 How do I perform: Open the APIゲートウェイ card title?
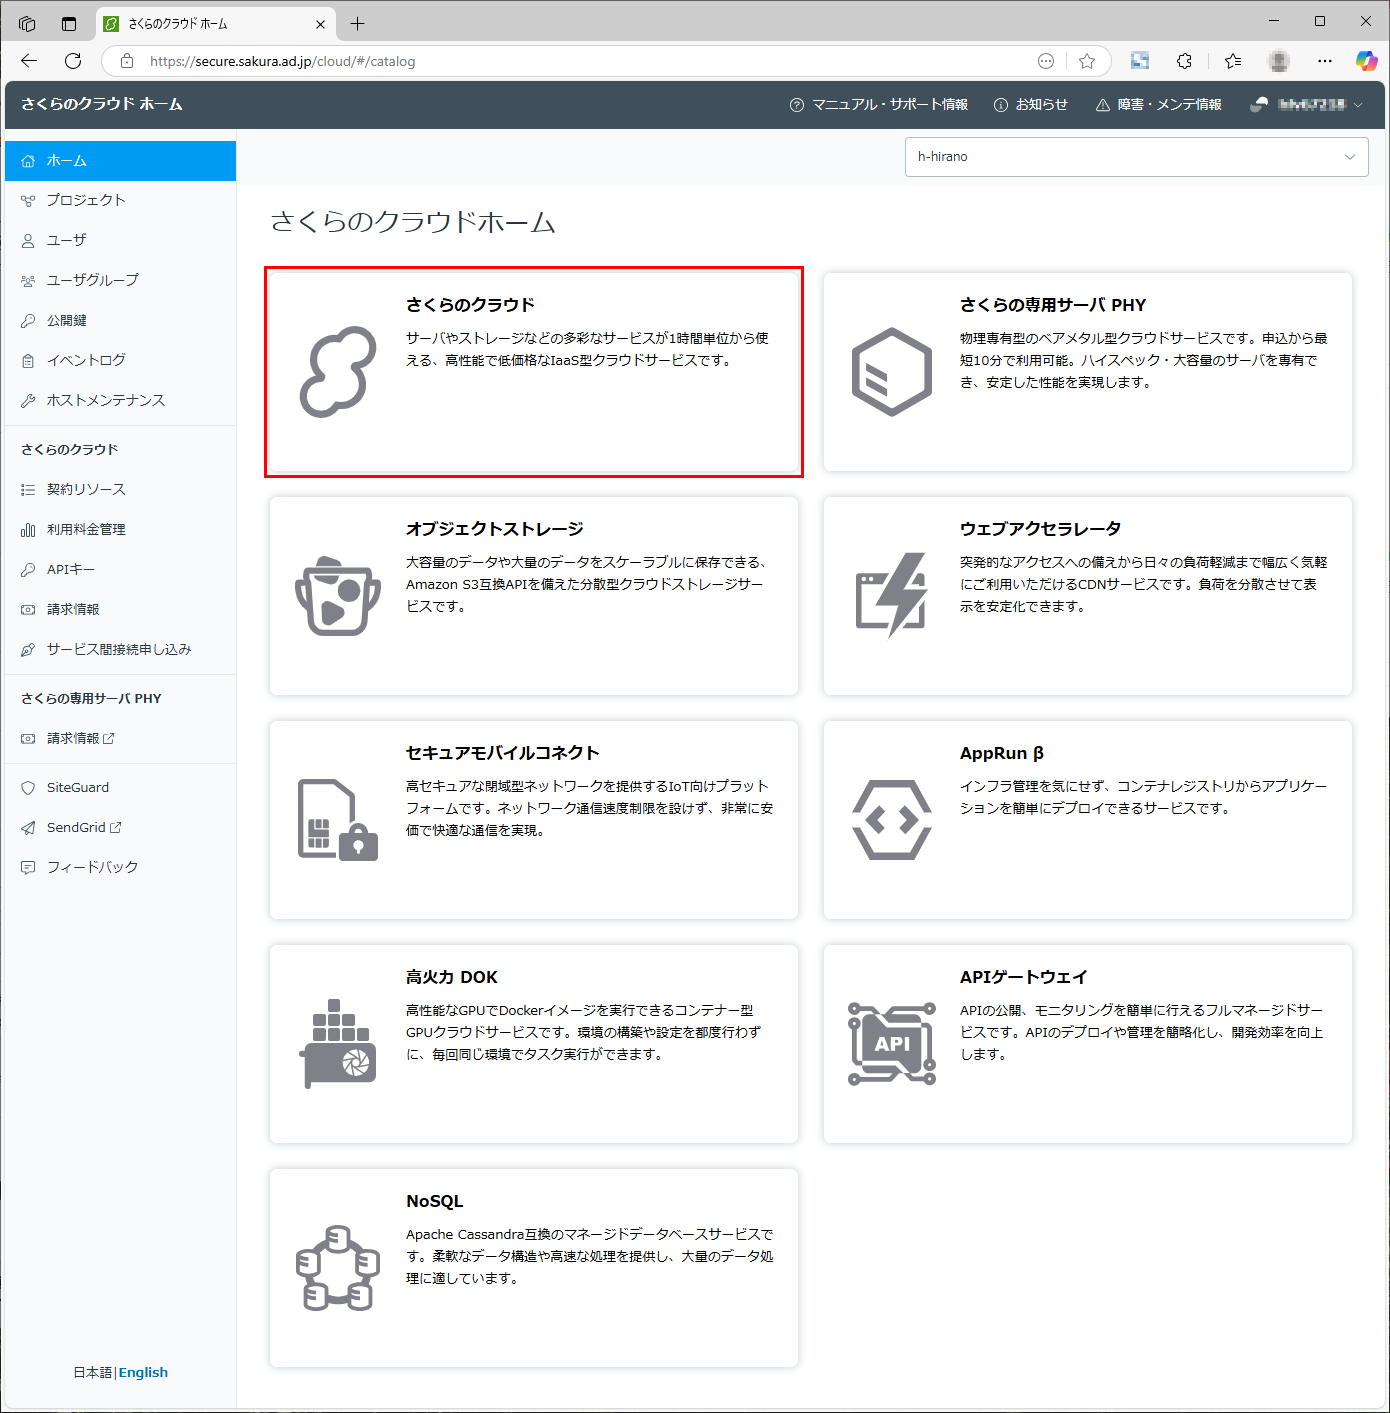click(1023, 977)
